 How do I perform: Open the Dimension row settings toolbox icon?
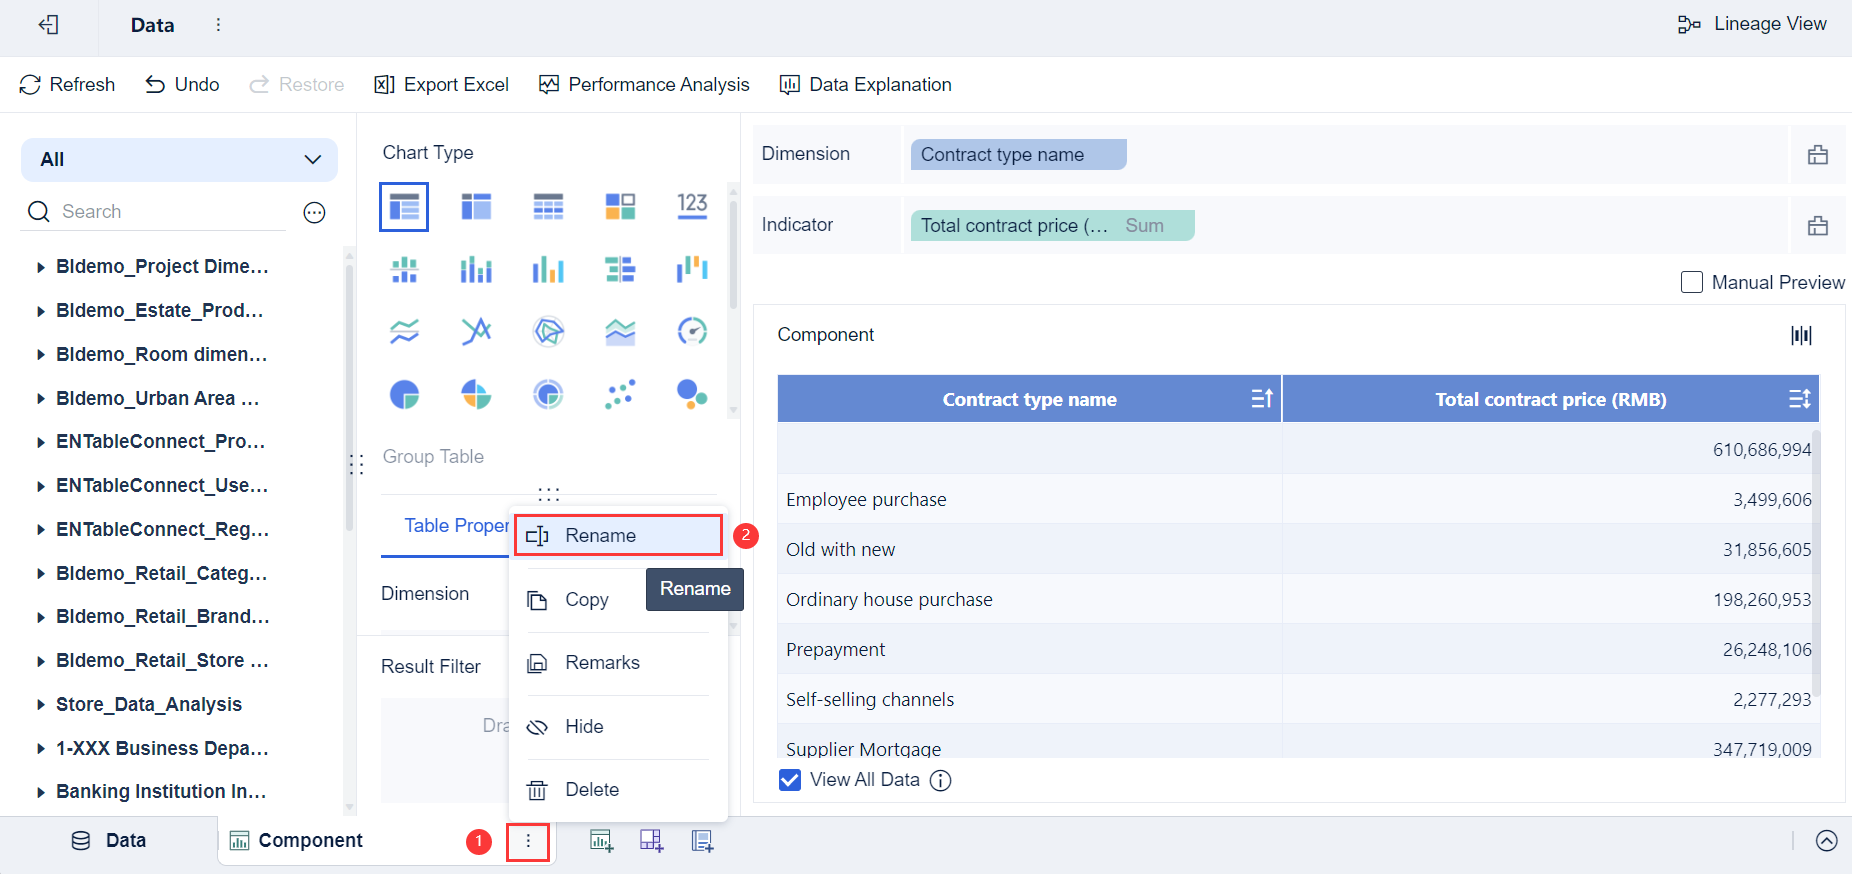click(1818, 154)
